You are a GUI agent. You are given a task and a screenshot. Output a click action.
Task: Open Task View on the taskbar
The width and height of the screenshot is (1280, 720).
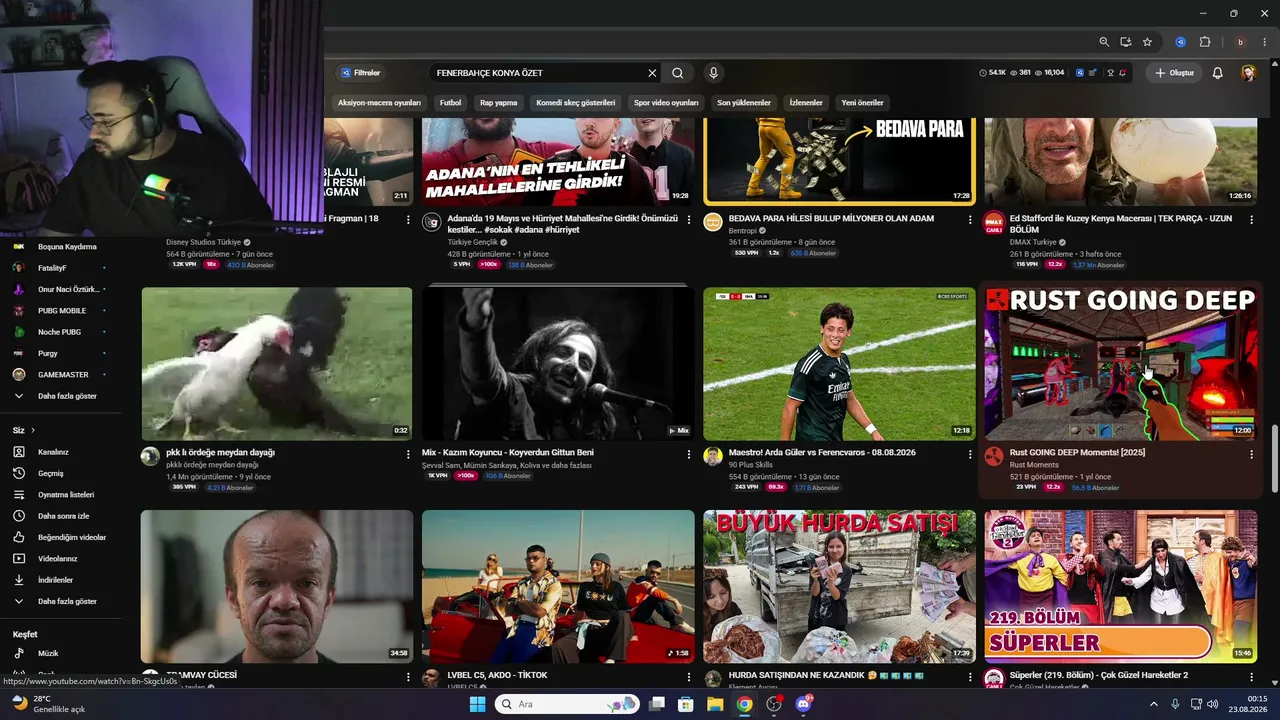pyautogui.click(x=657, y=704)
